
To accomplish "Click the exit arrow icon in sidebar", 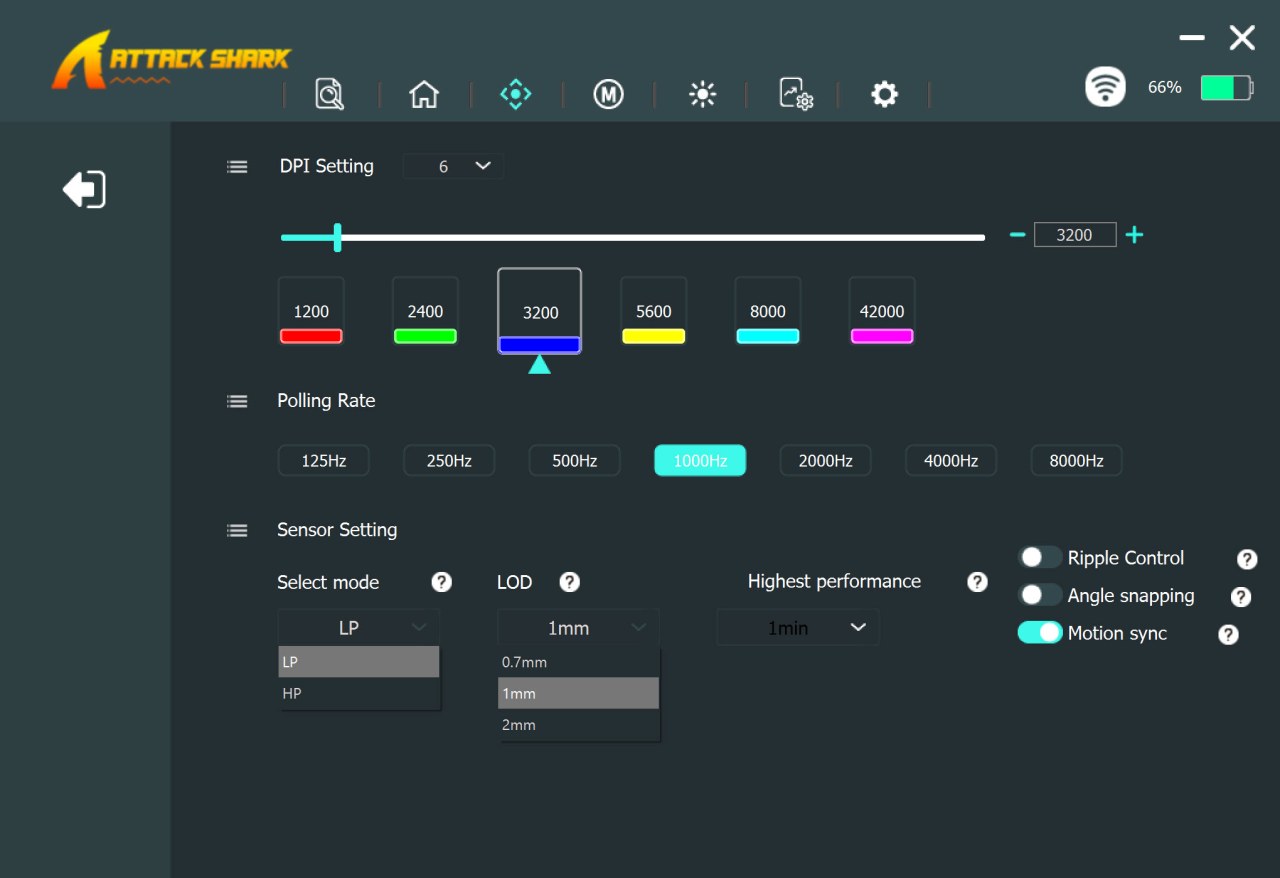I will (84, 189).
